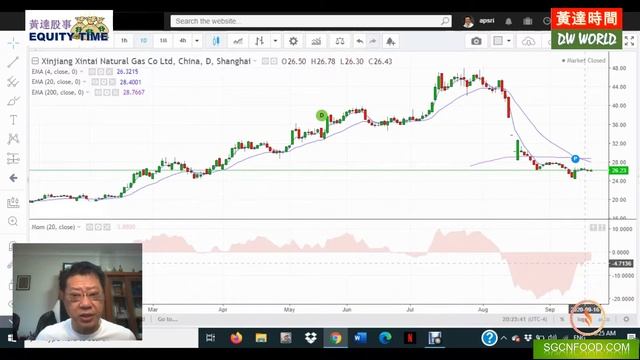Select the Text annotation tool
This screenshot has height=360, width=640.
point(13,120)
